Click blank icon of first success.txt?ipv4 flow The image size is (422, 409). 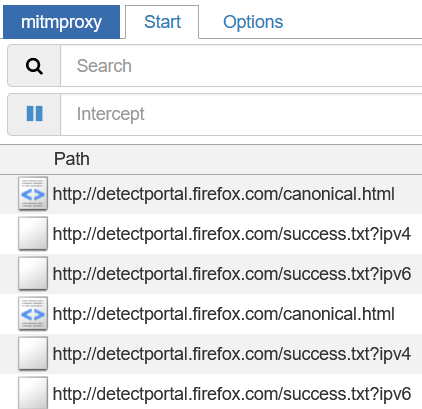33,234
